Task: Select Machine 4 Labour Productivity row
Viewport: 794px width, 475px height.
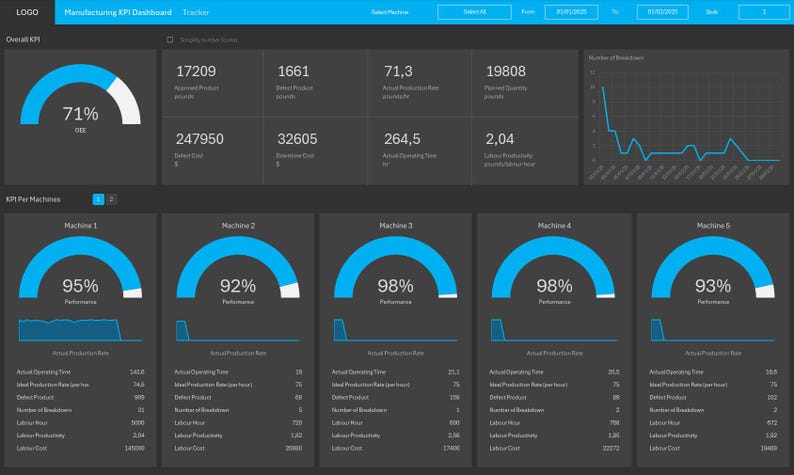Action: point(554,436)
